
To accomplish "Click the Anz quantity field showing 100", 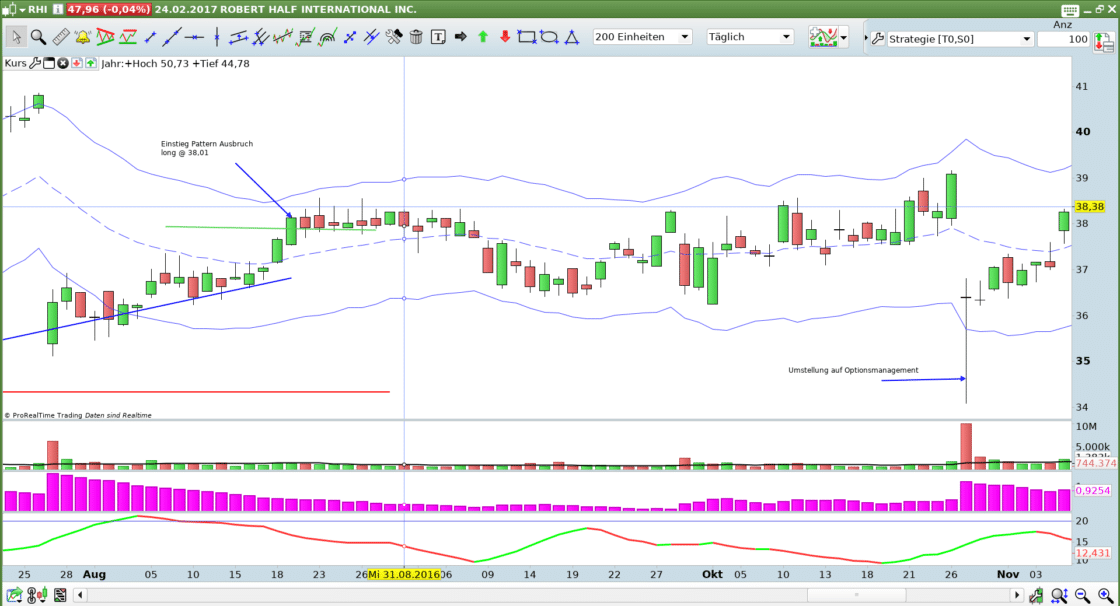I will 1063,39.
